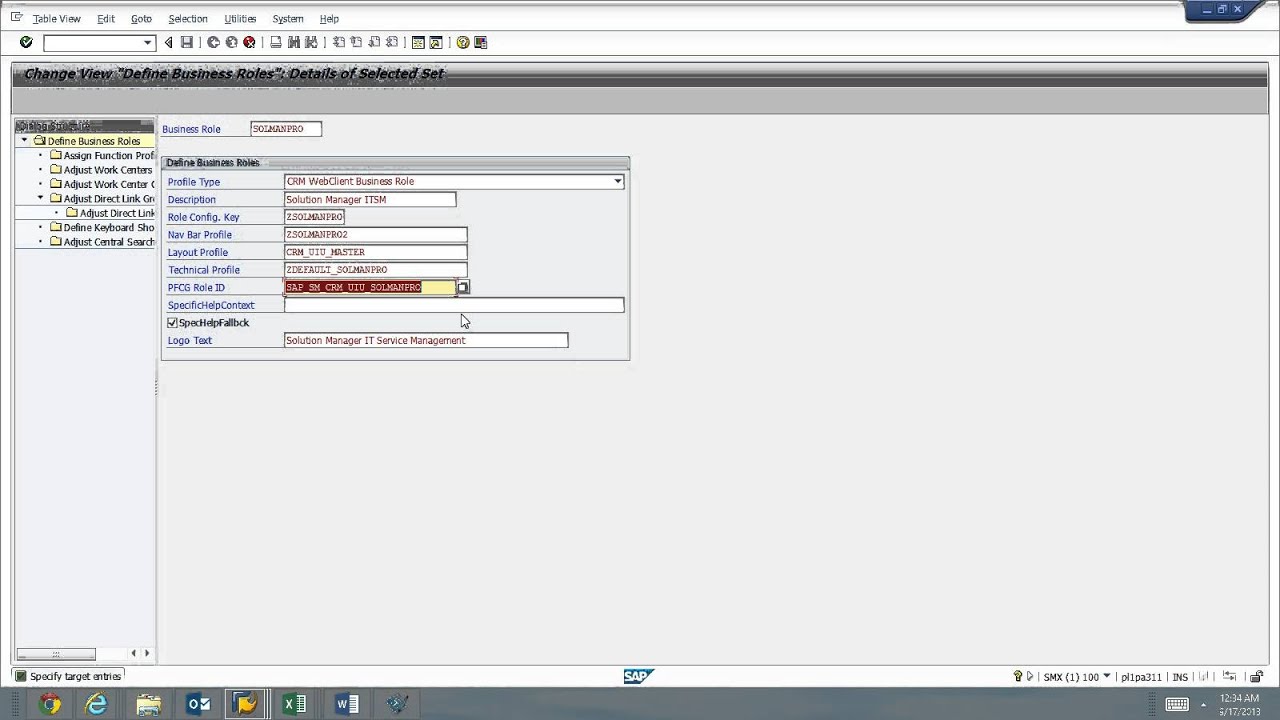Viewport: 1280px width, 720px height.
Task: Open the System menu
Action: [x=288, y=18]
